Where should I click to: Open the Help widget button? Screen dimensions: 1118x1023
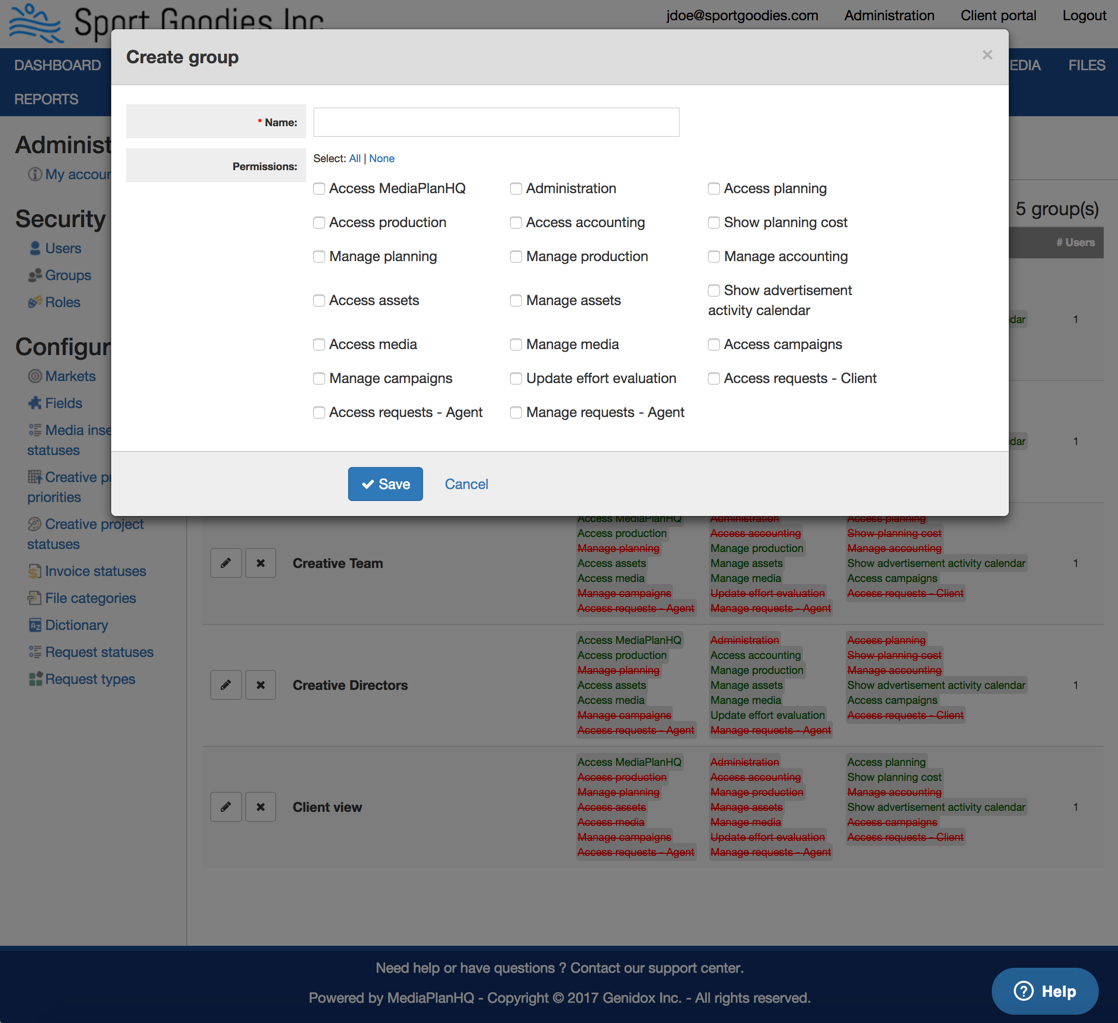tap(1045, 991)
